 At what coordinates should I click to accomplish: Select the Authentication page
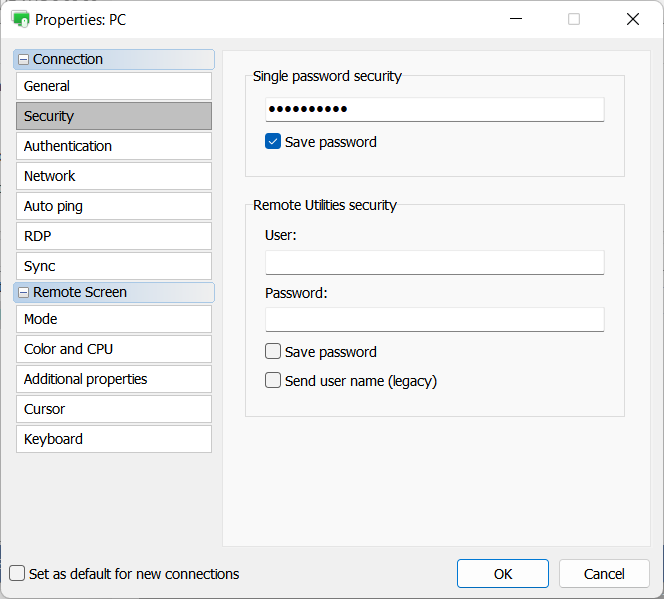113,146
